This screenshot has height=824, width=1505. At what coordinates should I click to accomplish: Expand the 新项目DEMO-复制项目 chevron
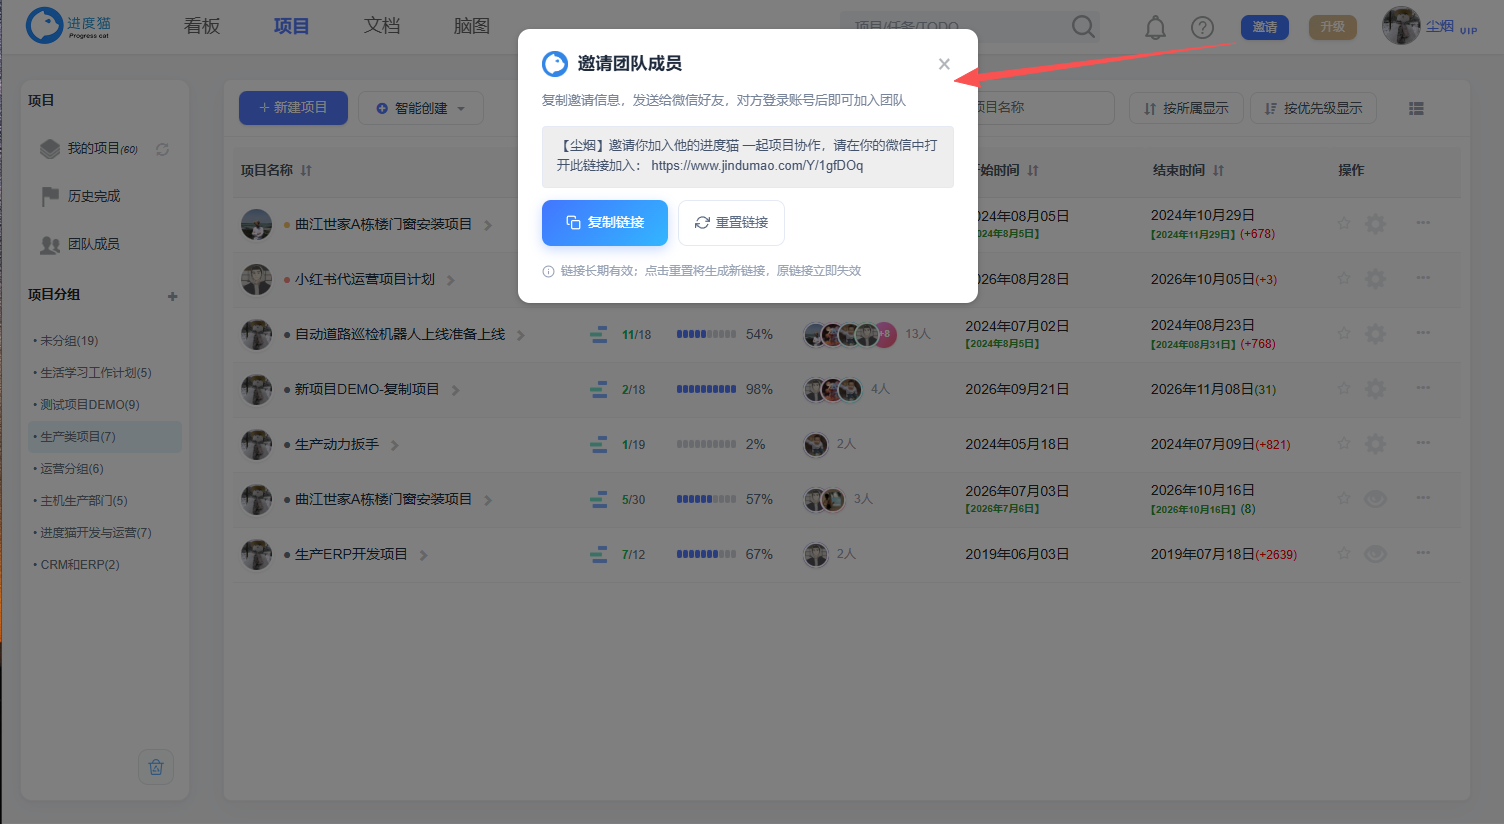click(x=456, y=390)
